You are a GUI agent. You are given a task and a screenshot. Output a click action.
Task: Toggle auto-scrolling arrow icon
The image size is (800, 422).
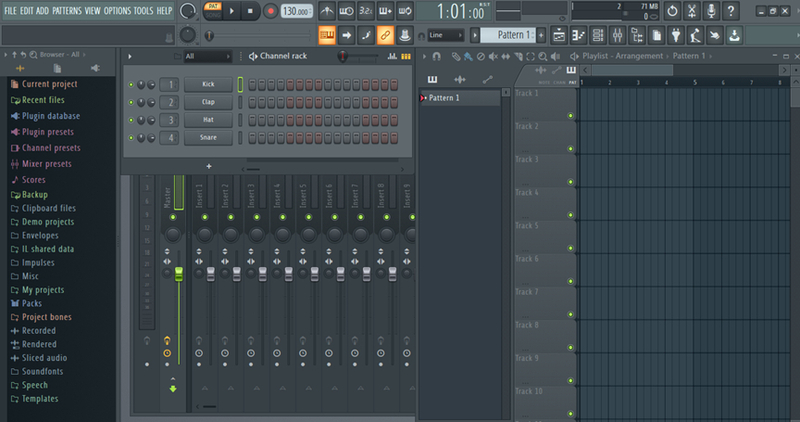point(346,35)
